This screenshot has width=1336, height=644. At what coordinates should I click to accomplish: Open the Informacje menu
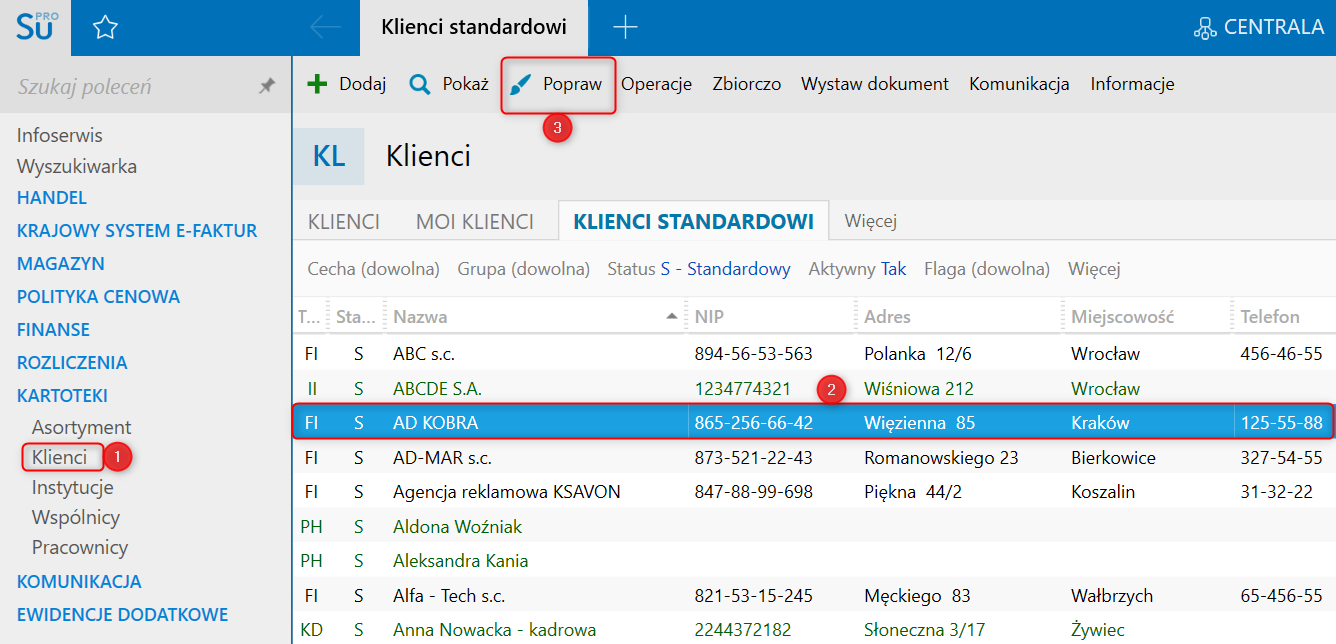coord(1132,84)
